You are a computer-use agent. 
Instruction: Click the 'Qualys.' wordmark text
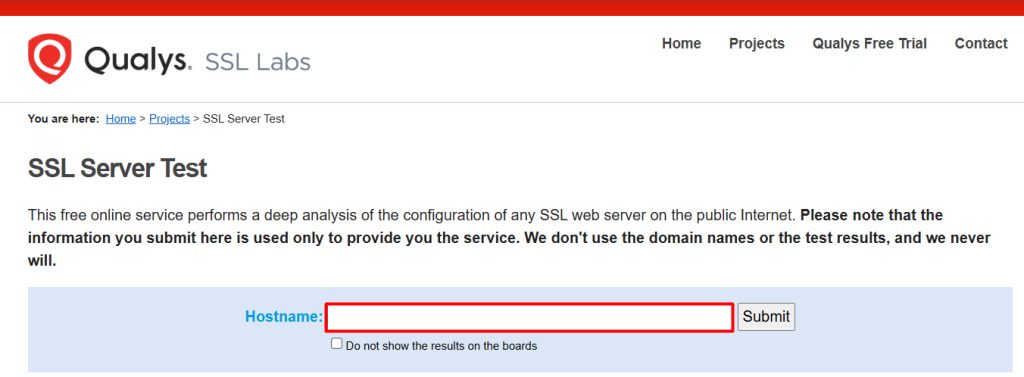(x=138, y=61)
